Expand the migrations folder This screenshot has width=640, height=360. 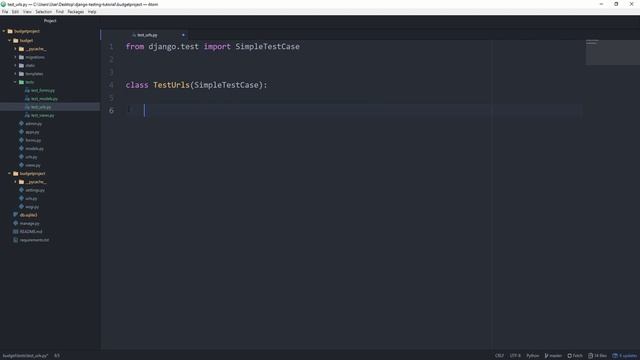pyautogui.click(x=16, y=57)
